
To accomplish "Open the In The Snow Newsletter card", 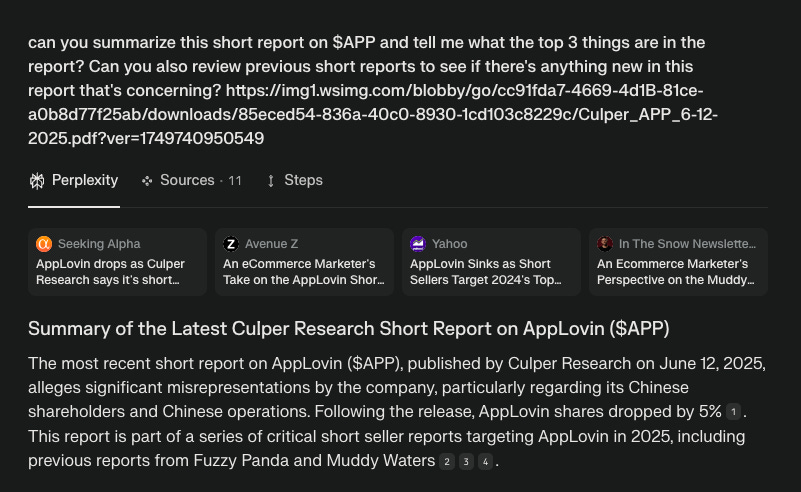I will [x=678, y=262].
